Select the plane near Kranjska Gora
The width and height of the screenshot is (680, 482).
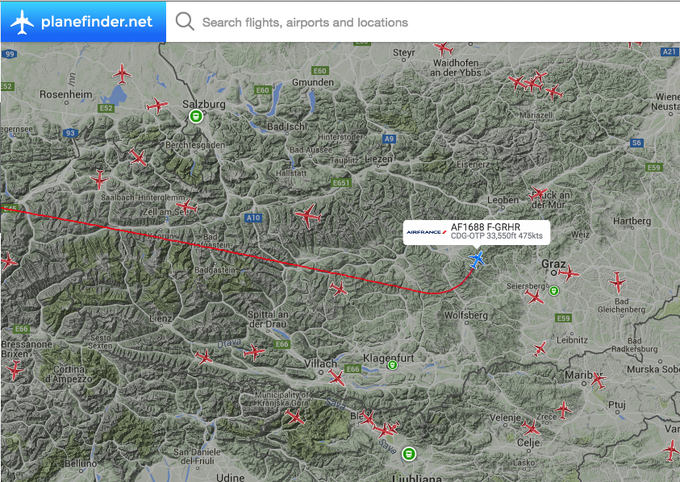pyautogui.click(x=295, y=417)
